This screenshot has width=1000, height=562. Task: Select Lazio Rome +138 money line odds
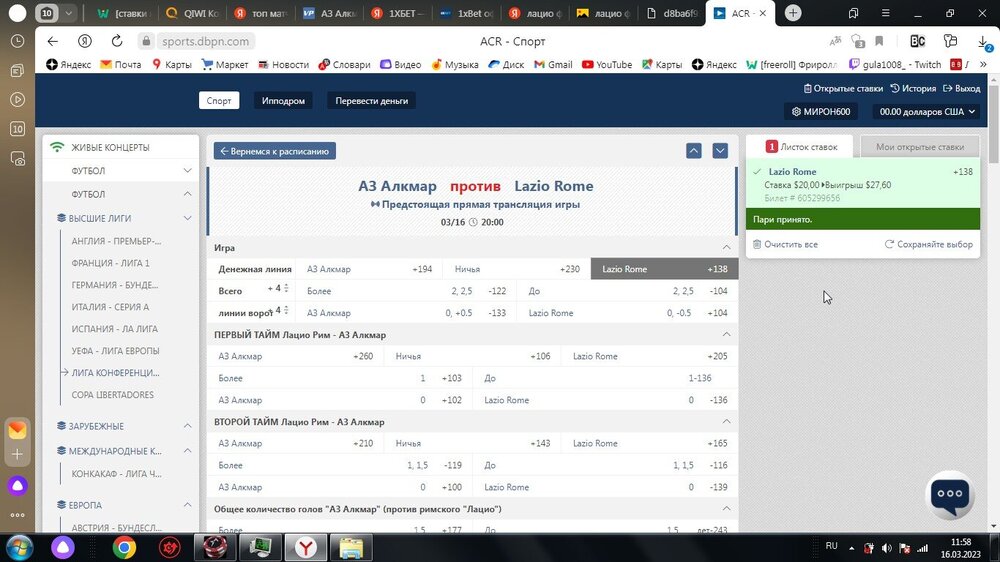click(x=664, y=269)
